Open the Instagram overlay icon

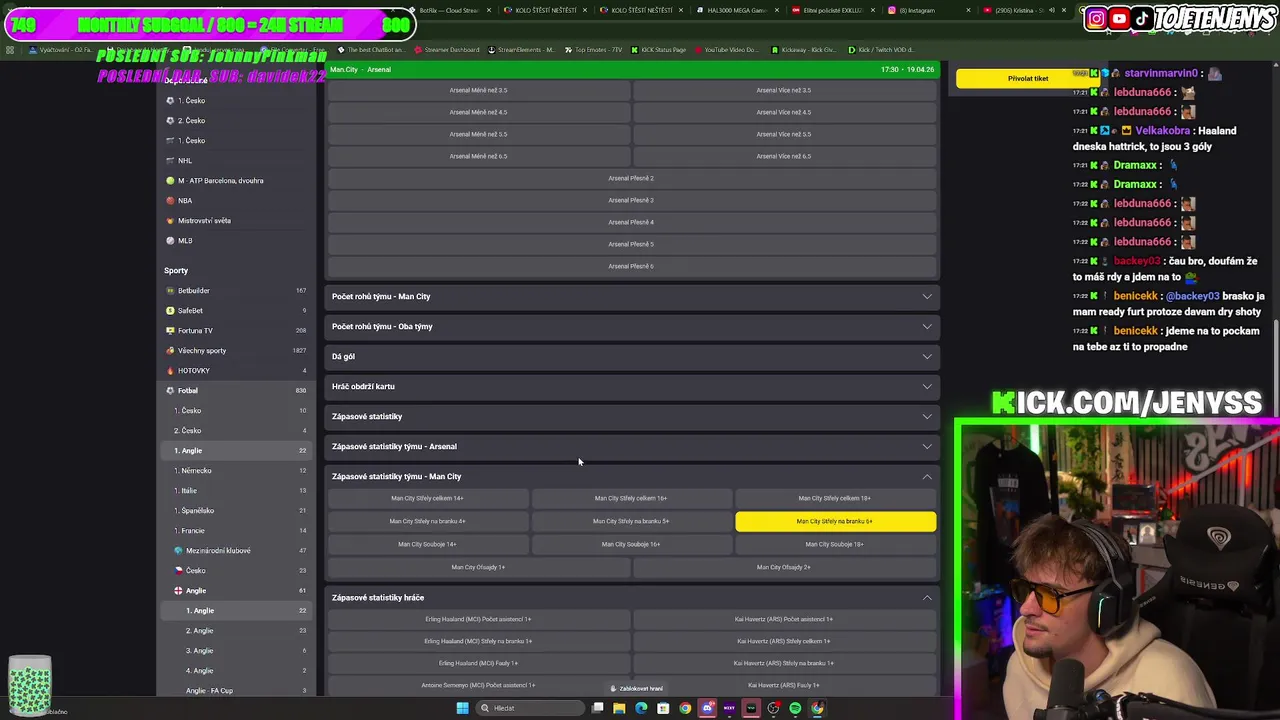[x=1096, y=18]
